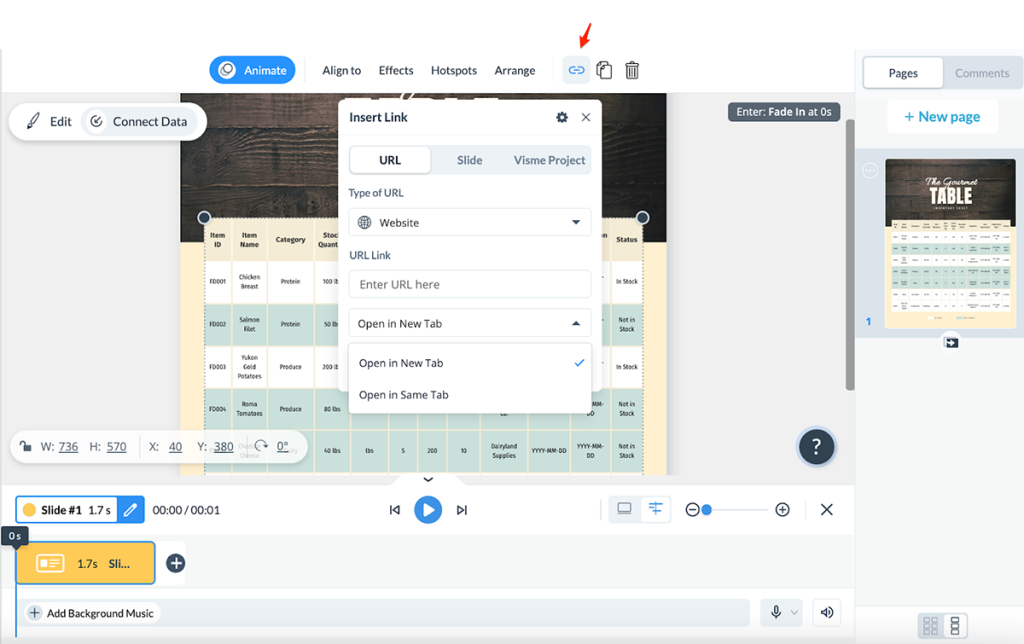Click the Animate button
Image resolution: width=1024 pixels, height=644 pixels.
[x=252, y=70]
